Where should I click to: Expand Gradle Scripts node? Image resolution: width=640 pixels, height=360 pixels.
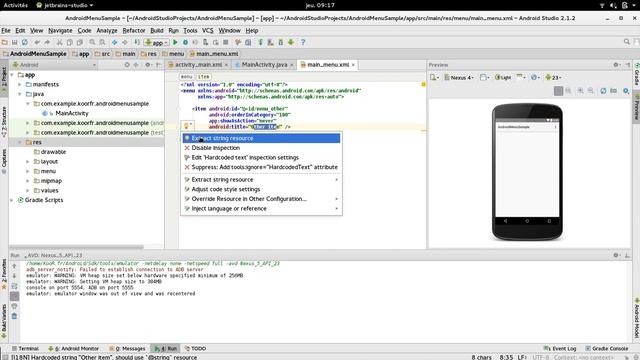[x=12, y=200]
